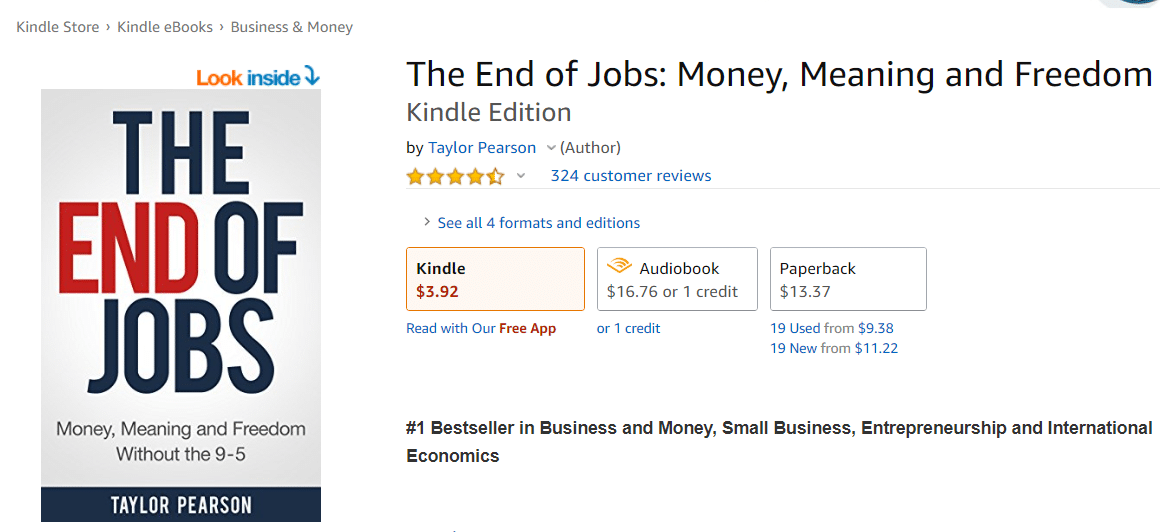Open the book cover image
Screen dimensions: 1160x532
[181, 305]
